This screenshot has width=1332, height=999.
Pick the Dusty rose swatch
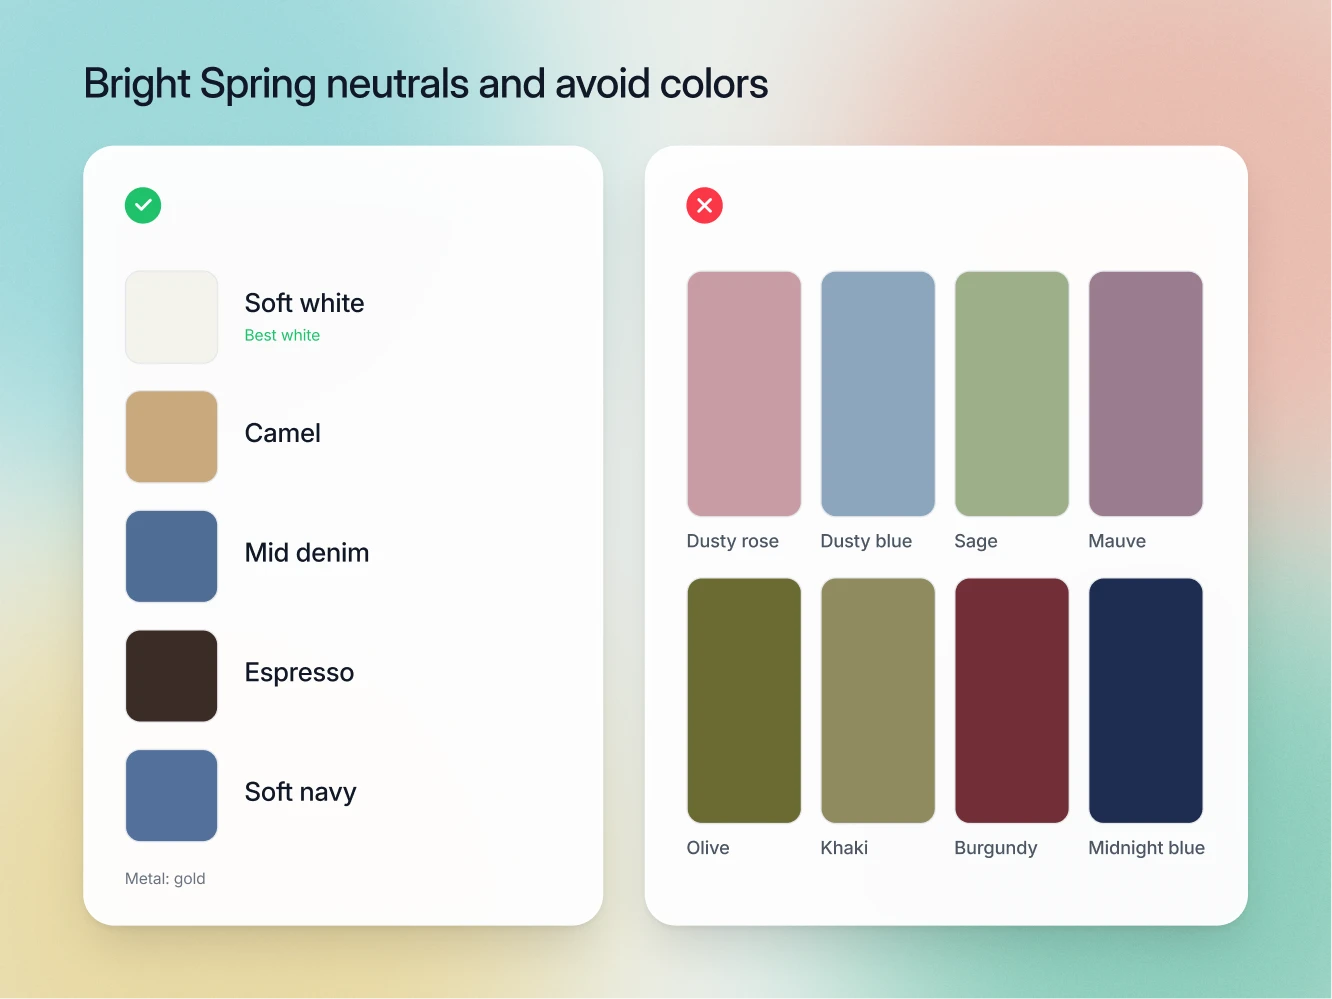[x=744, y=394]
